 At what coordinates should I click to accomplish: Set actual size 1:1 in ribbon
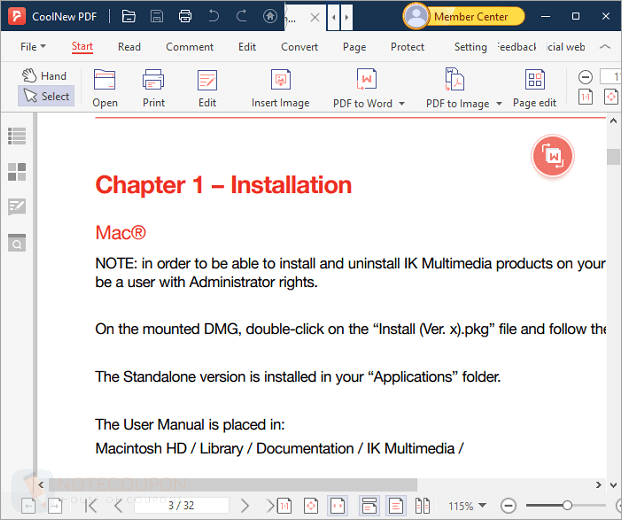pyautogui.click(x=586, y=97)
